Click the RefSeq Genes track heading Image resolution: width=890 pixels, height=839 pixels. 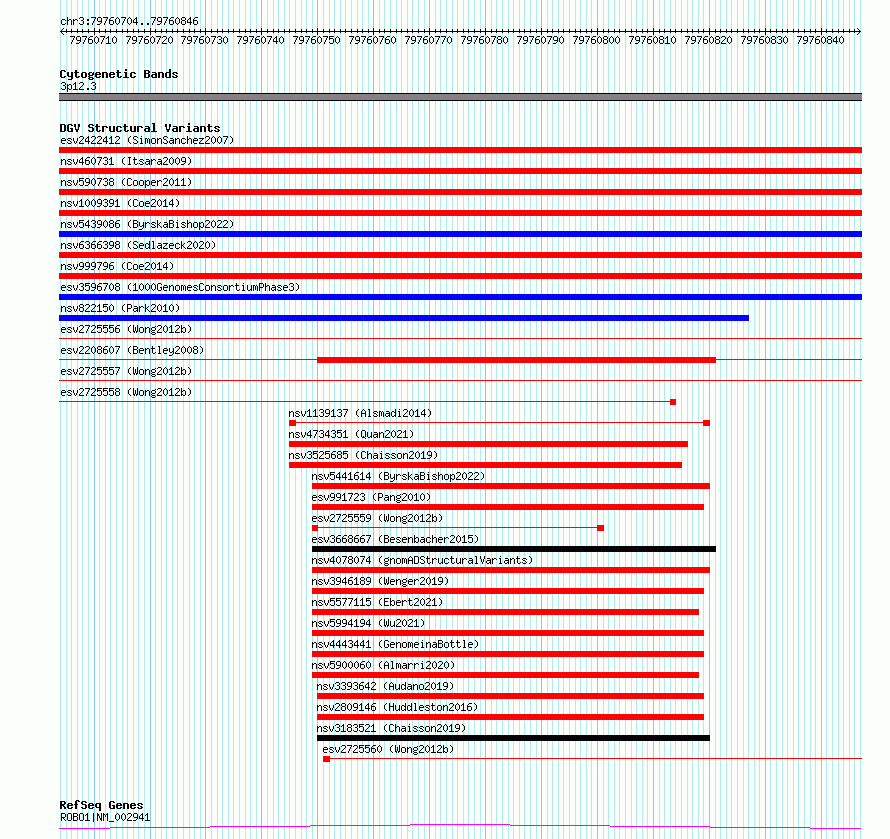pyautogui.click(x=101, y=805)
